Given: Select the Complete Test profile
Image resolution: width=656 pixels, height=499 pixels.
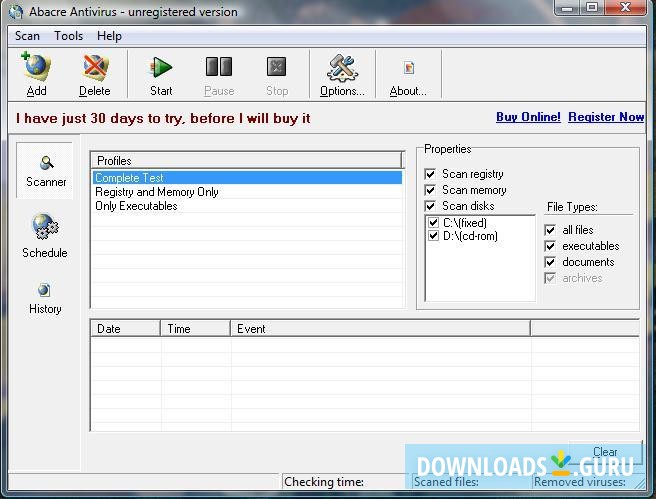Looking at the screenshot, I should [247, 178].
